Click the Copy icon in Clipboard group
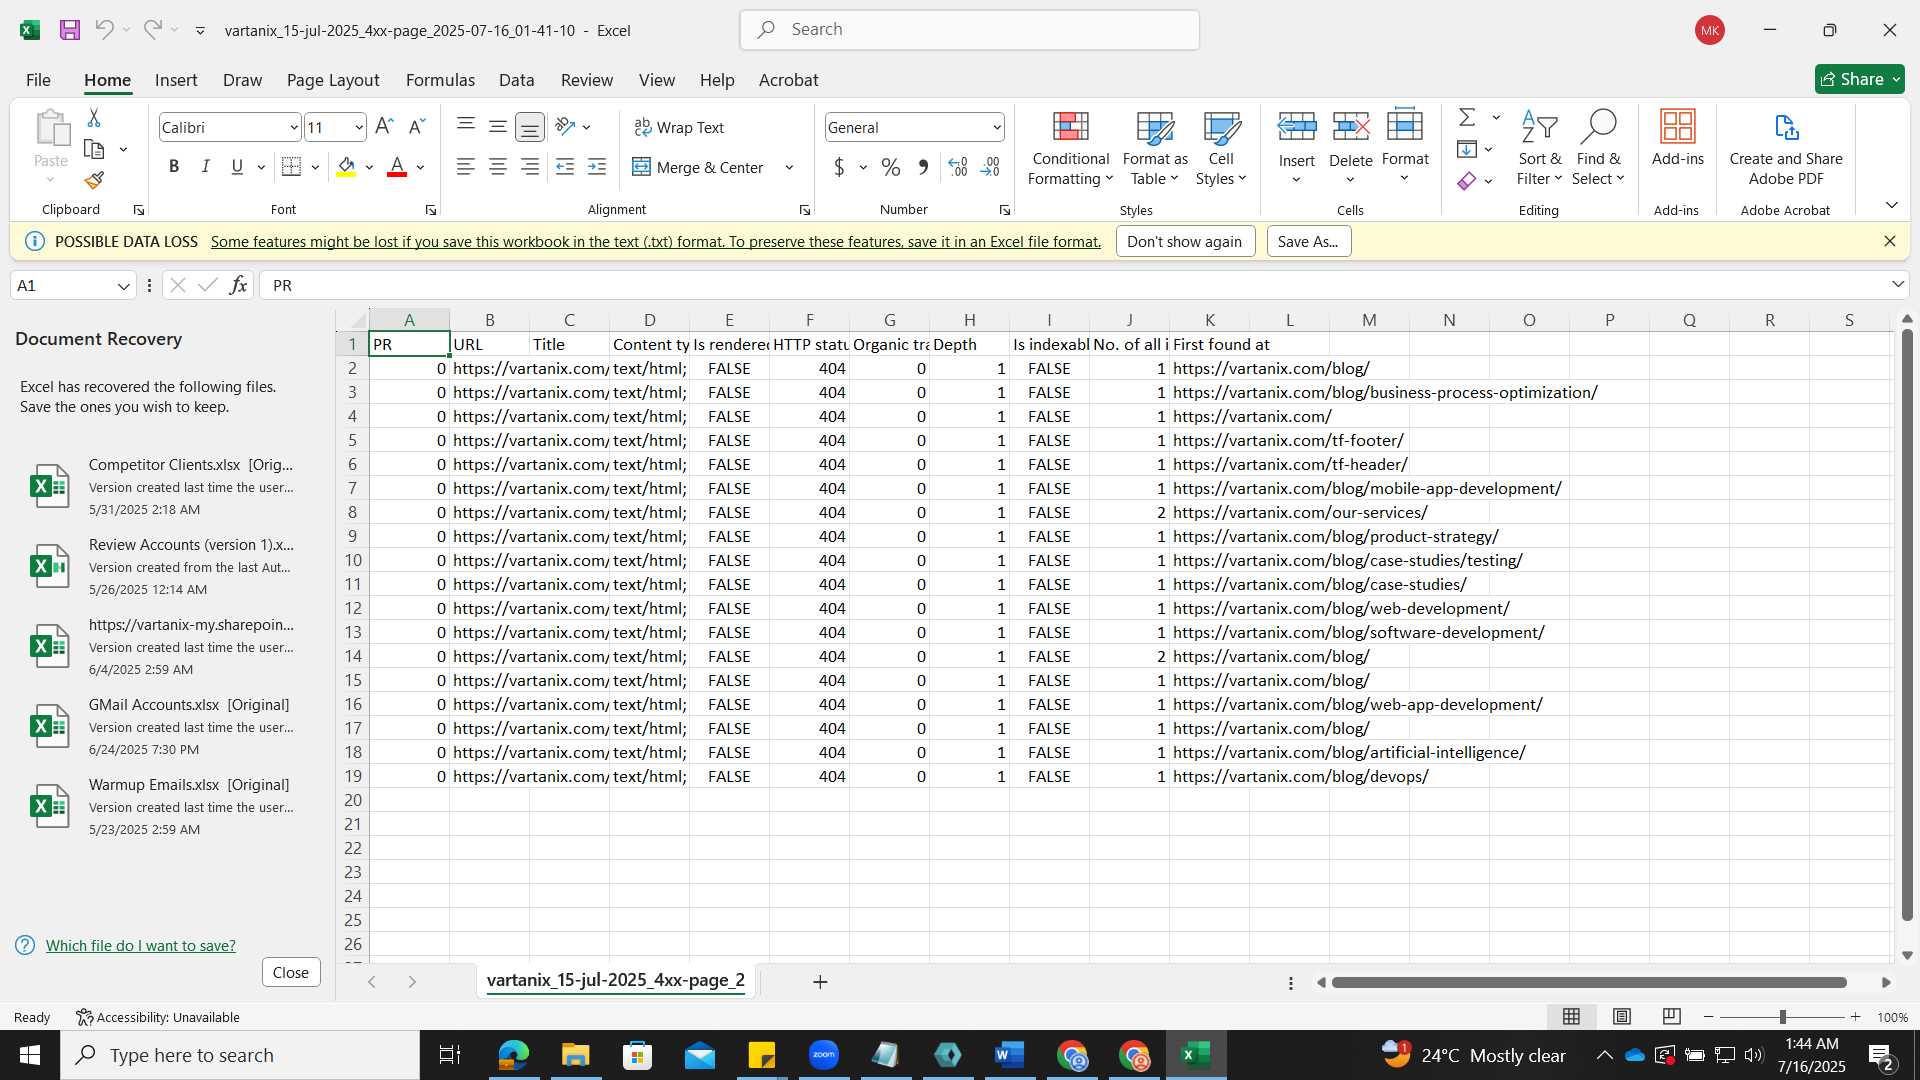1920x1080 pixels. click(94, 150)
